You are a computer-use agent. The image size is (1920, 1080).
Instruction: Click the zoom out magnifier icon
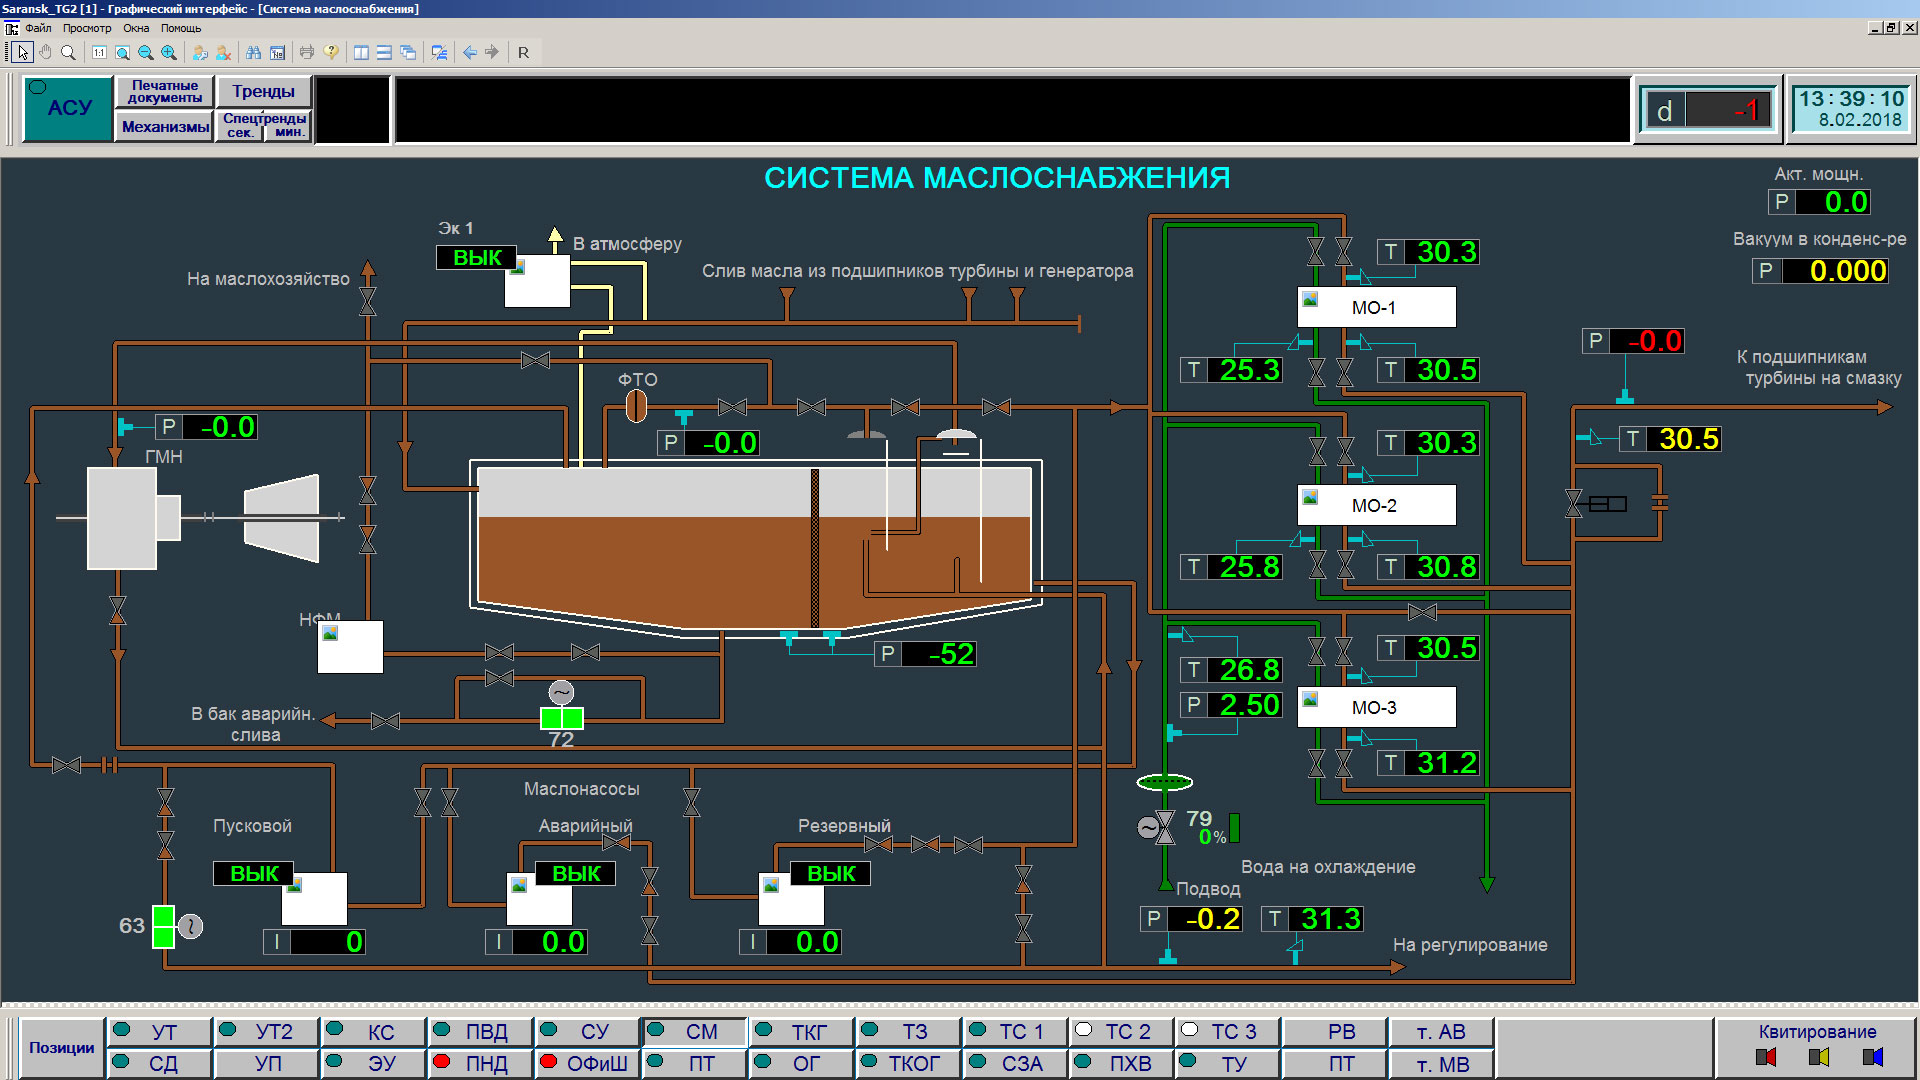pyautogui.click(x=146, y=52)
